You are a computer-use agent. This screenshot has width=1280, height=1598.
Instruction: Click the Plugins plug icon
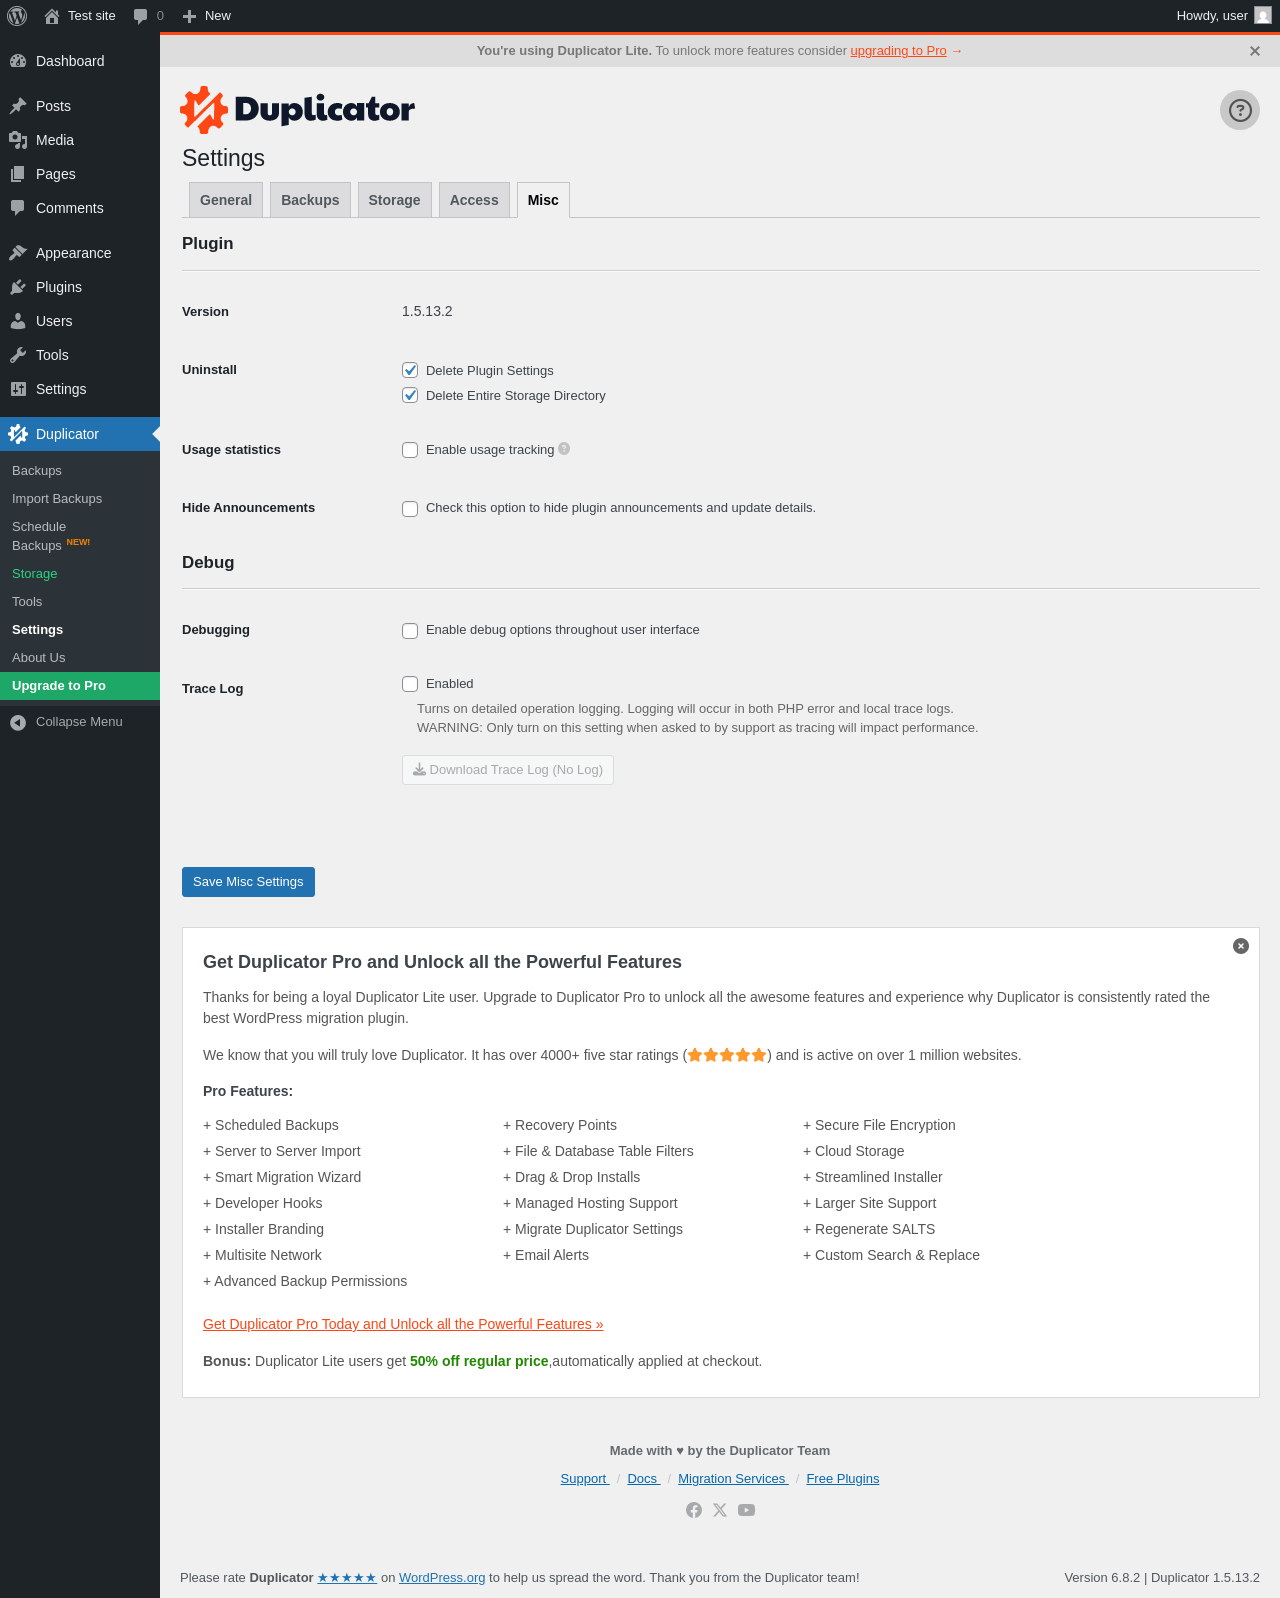tap(18, 287)
